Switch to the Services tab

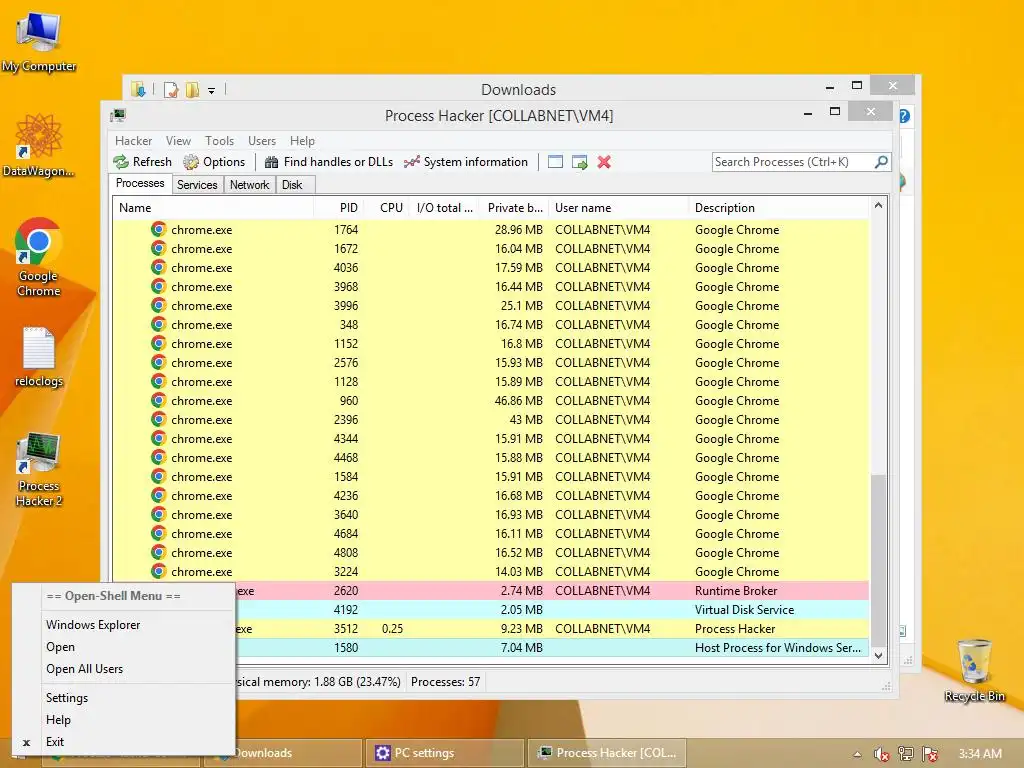197,185
